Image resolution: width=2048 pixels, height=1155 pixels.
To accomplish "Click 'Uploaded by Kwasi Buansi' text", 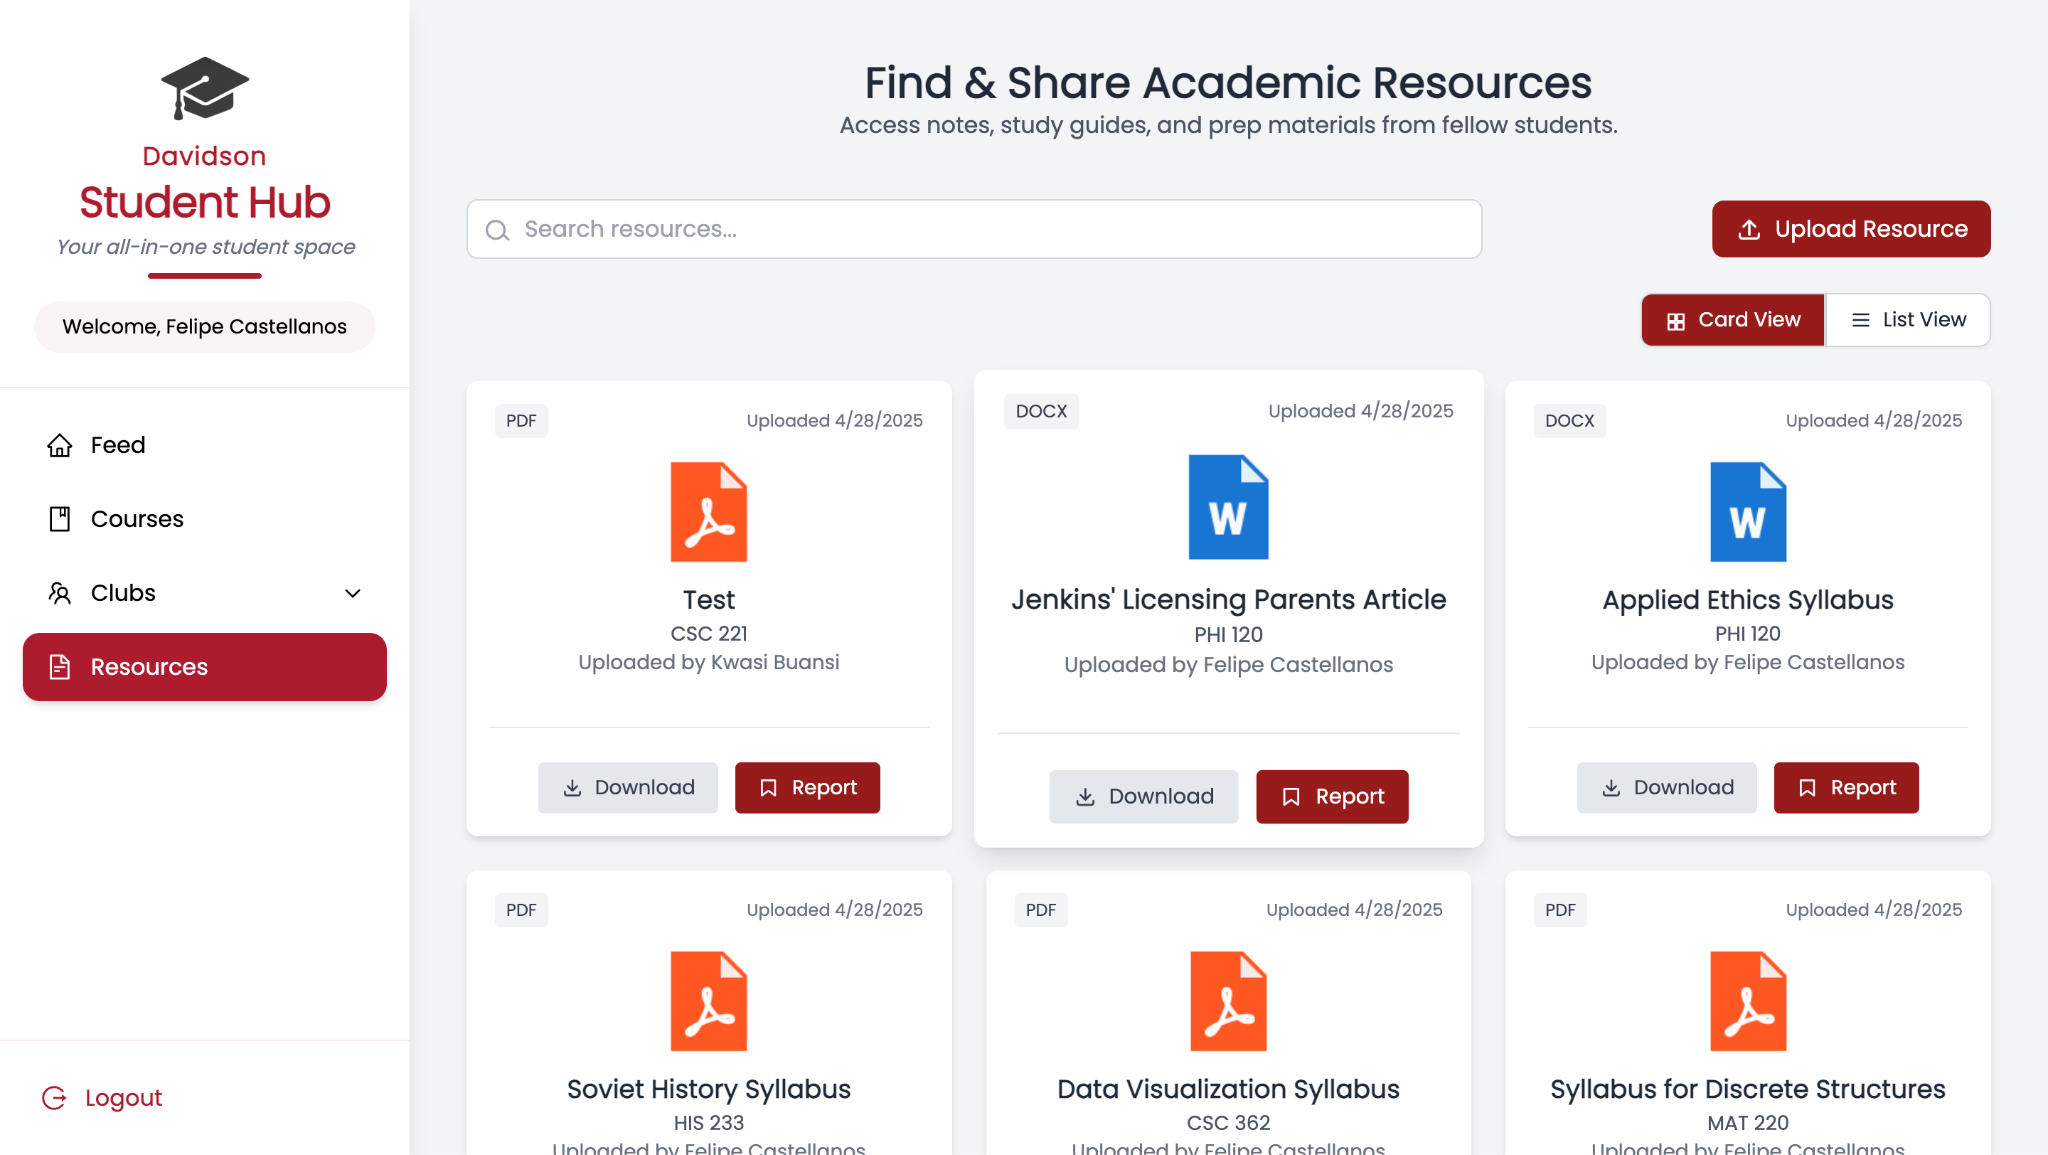I will [x=709, y=662].
